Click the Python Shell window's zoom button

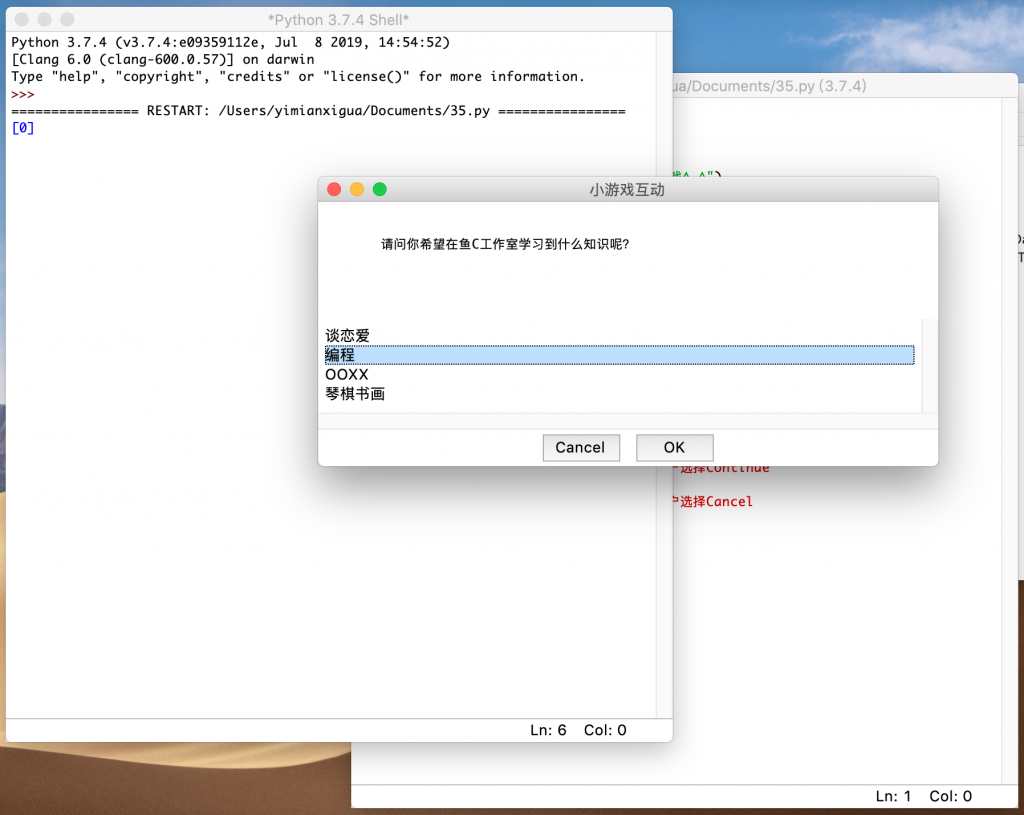(x=68, y=20)
